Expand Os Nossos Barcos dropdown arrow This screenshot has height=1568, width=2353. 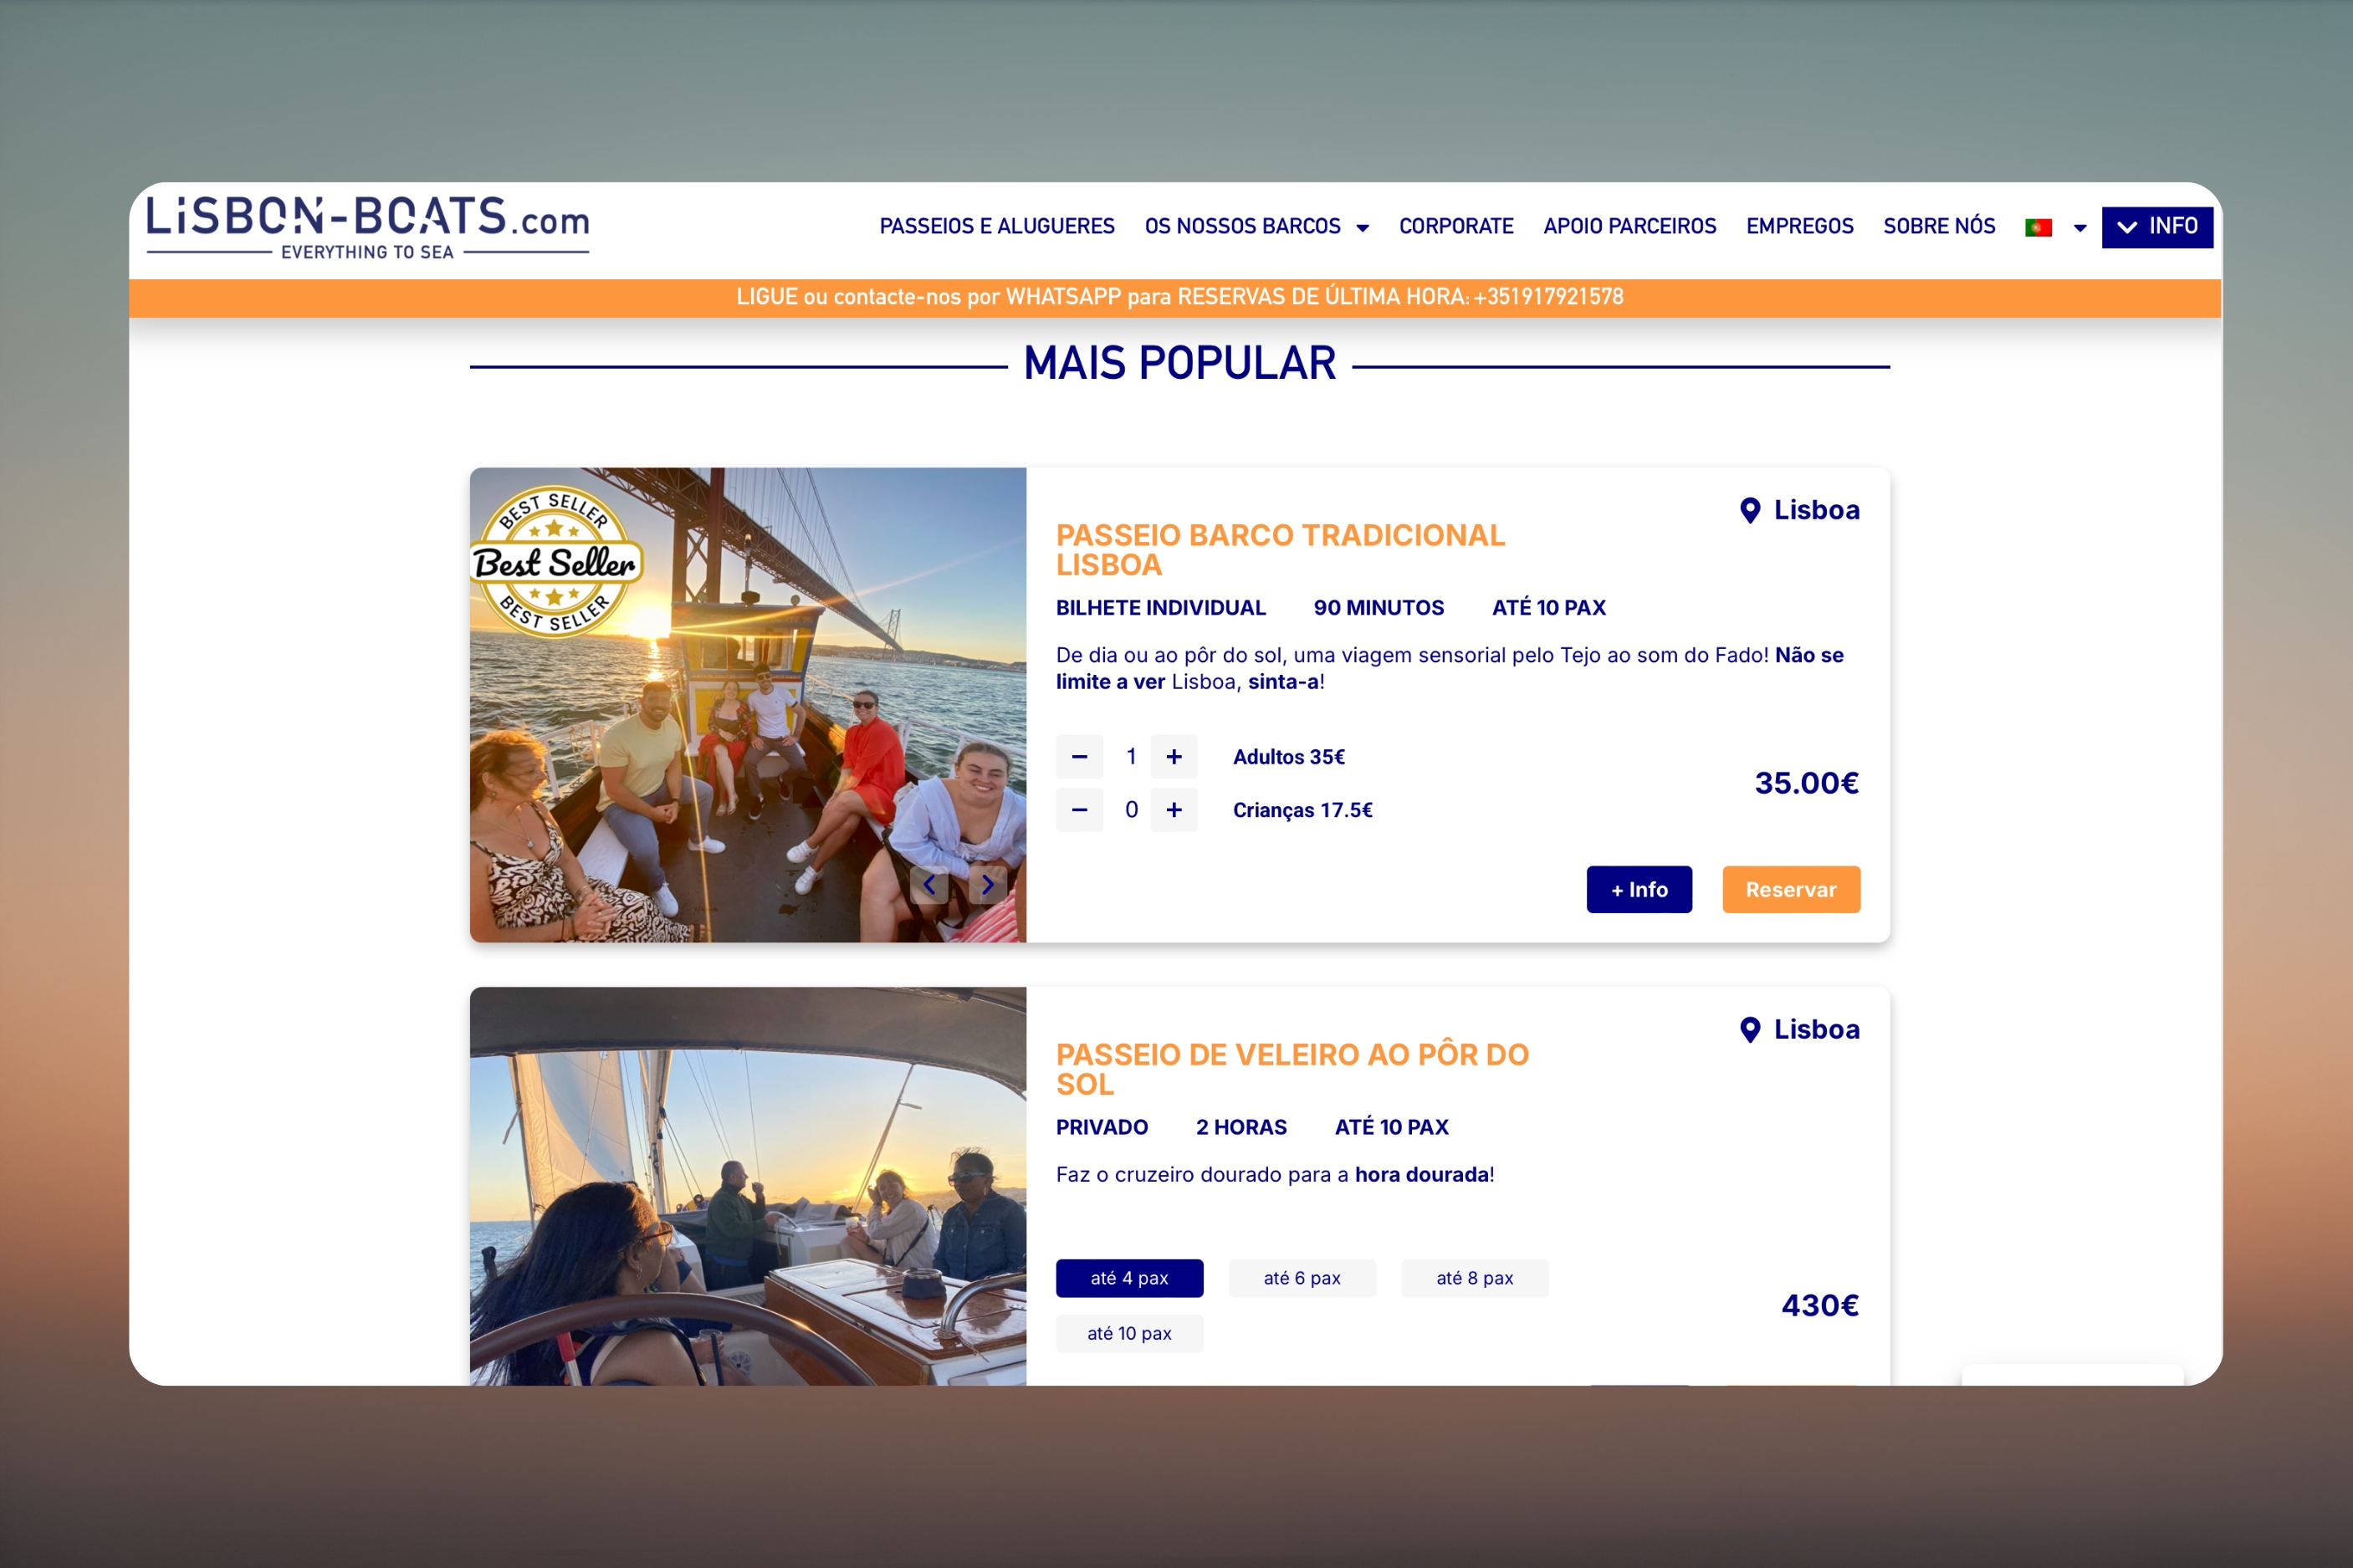click(x=1362, y=229)
